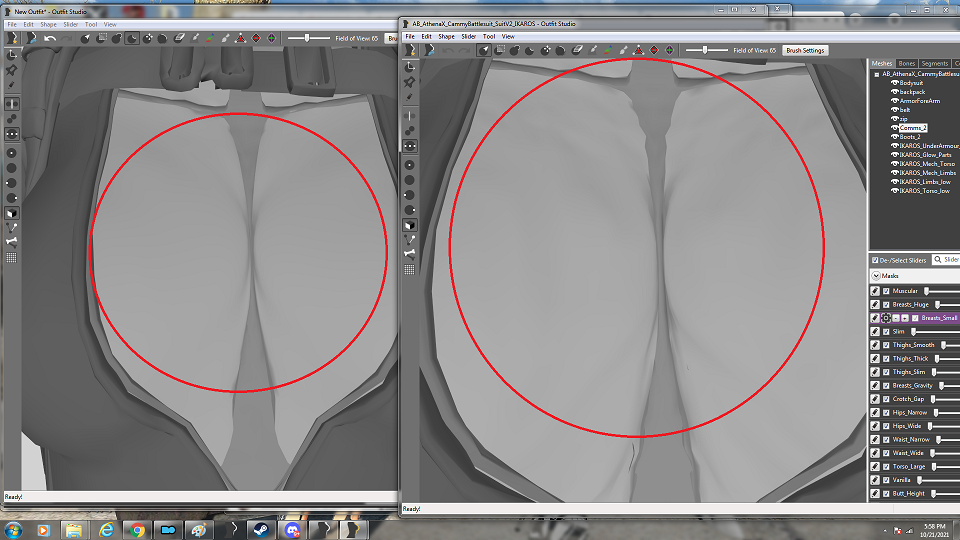
Task: Select the Comms_2 mesh in the tree
Action: 913,128
